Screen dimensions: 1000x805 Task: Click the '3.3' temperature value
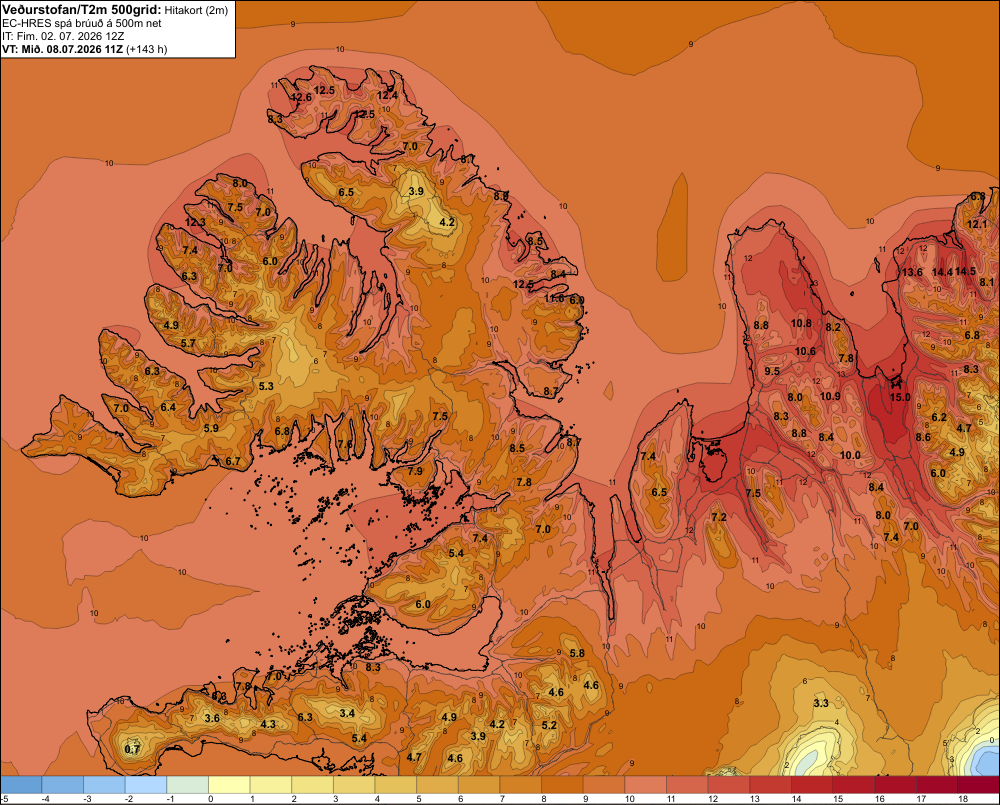click(x=821, y=703)
